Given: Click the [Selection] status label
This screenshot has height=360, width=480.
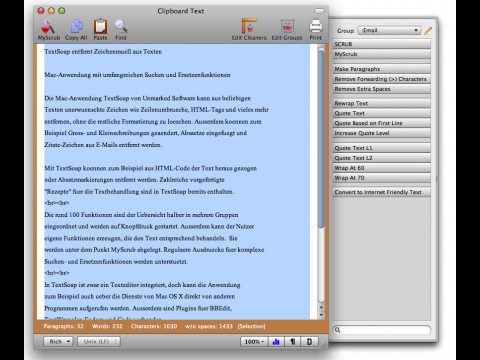Looking at the screenshot, I should pos(252,326).
